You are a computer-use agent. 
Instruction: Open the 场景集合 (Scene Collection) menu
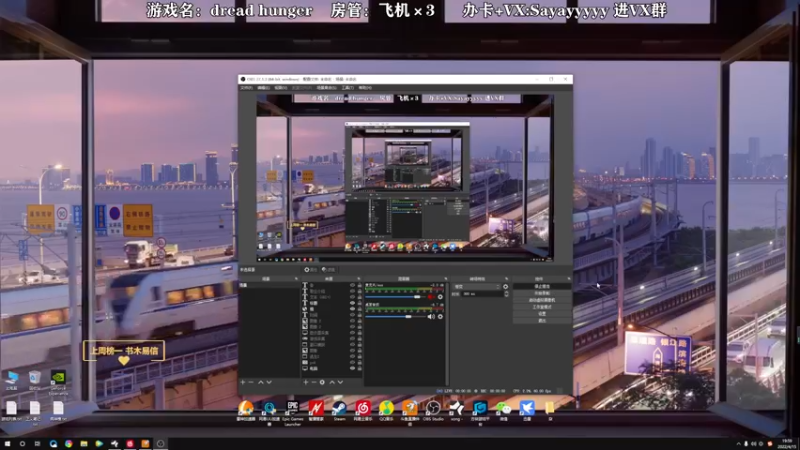coord(326,88)
